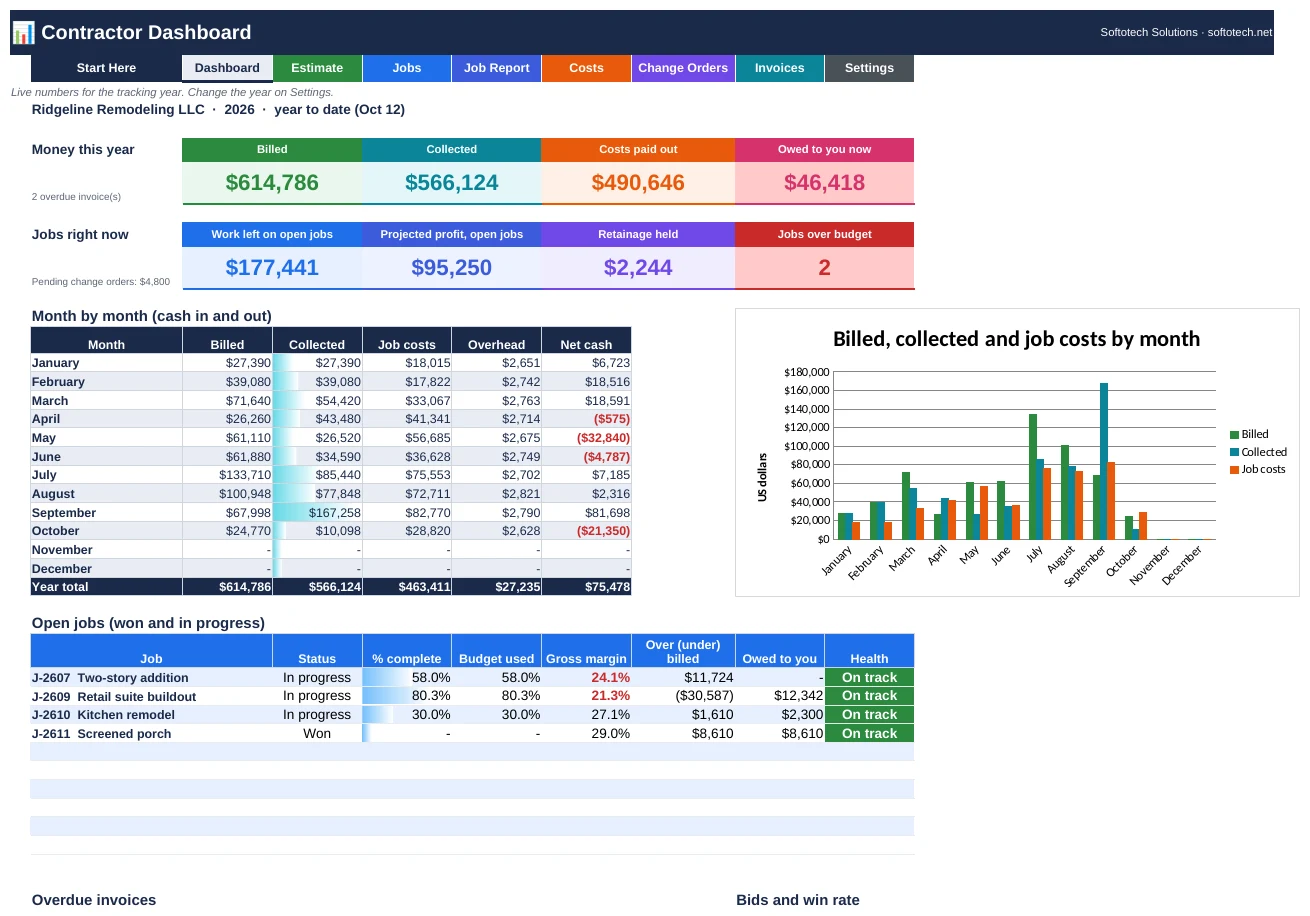
Task: Click the Projected profit value $95,250
Action: [x=452, y=268]
